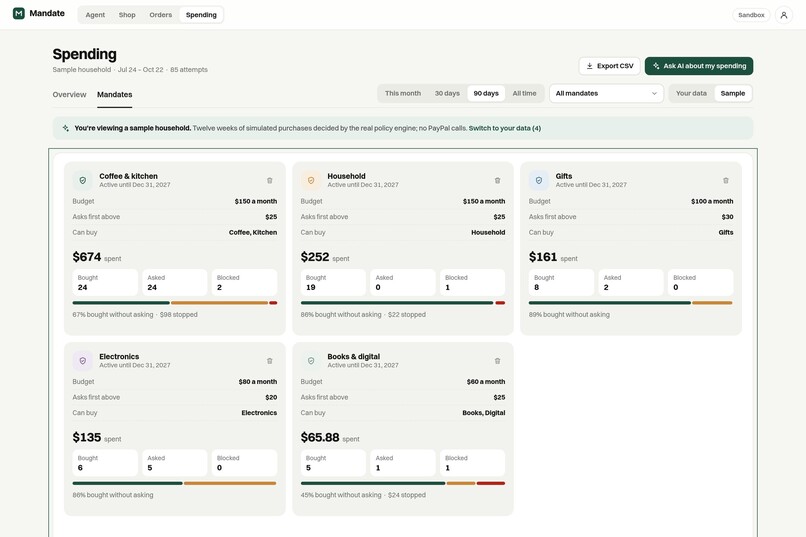Click the $60 a month budget value
This screenshot has height=537, width=806.
pos(486,382)
